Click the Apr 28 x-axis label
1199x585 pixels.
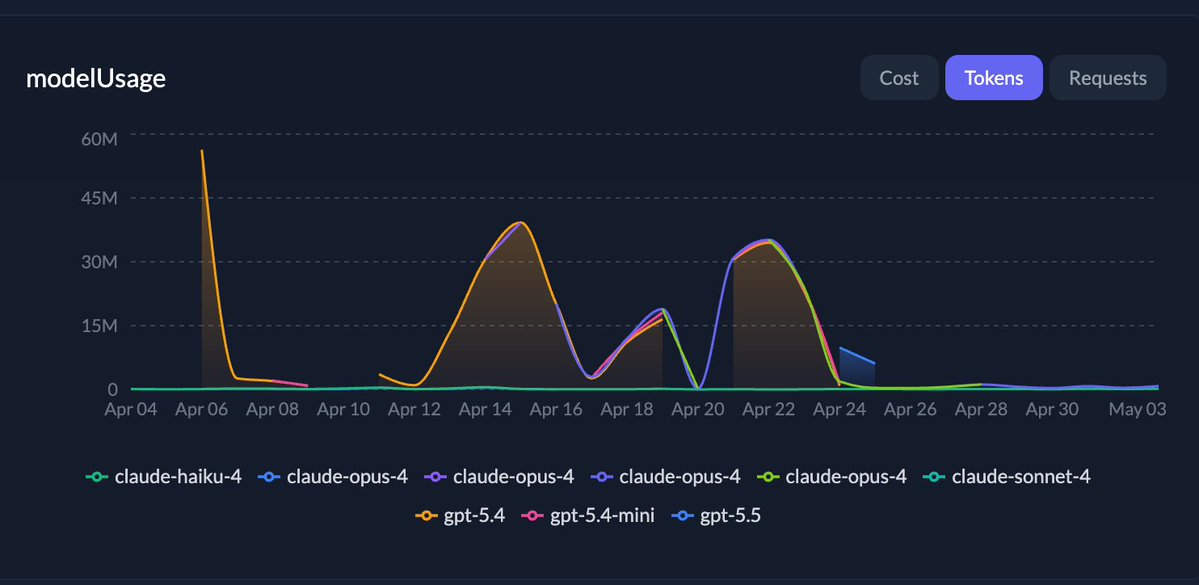tap(981, 410)
